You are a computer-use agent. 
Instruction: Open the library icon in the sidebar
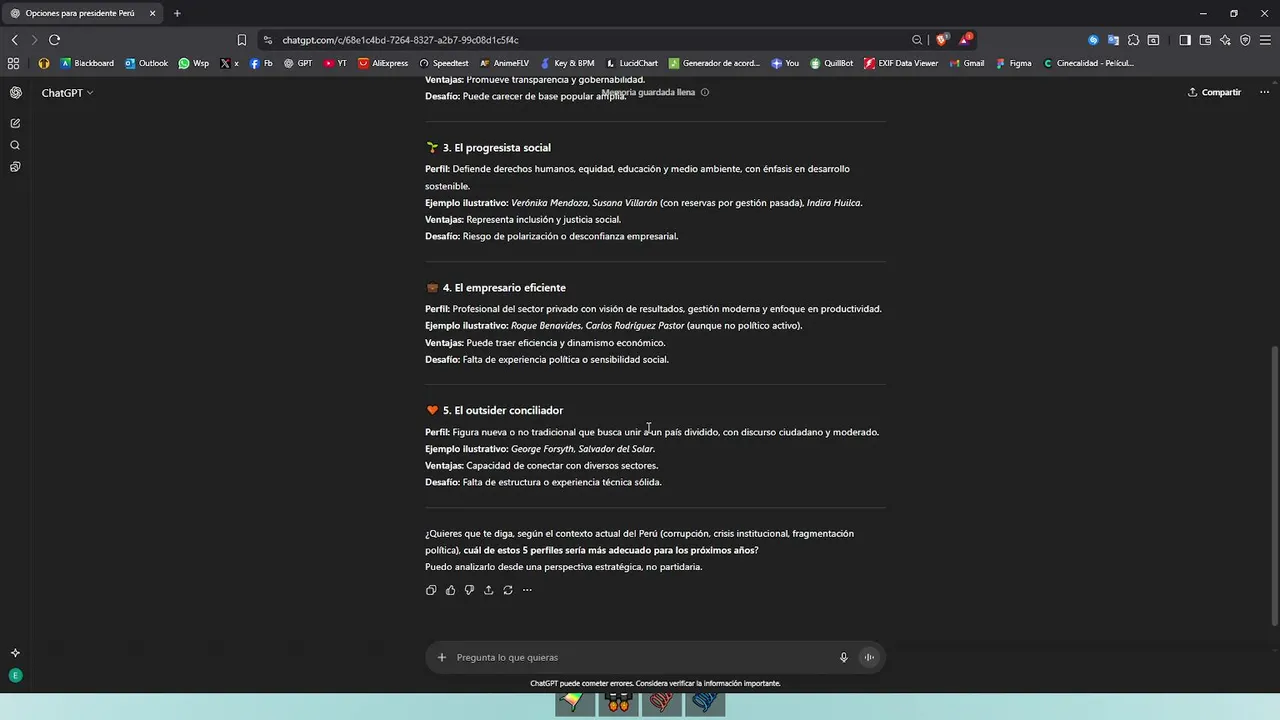[x=15, y=167]
